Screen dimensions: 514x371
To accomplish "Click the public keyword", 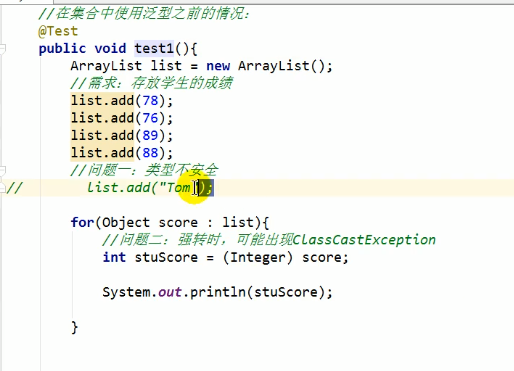I will (62, 49).
